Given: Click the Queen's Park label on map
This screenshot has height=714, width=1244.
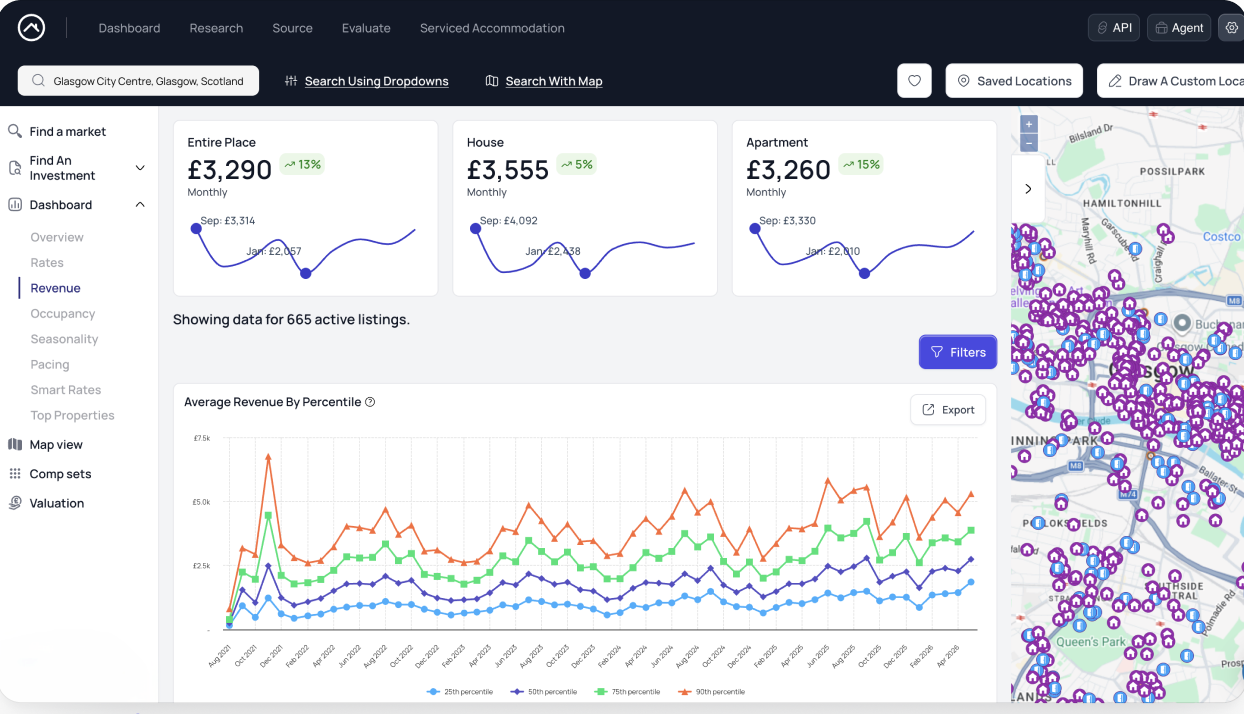Looking at the screenshot, I should click(1091, 642).
